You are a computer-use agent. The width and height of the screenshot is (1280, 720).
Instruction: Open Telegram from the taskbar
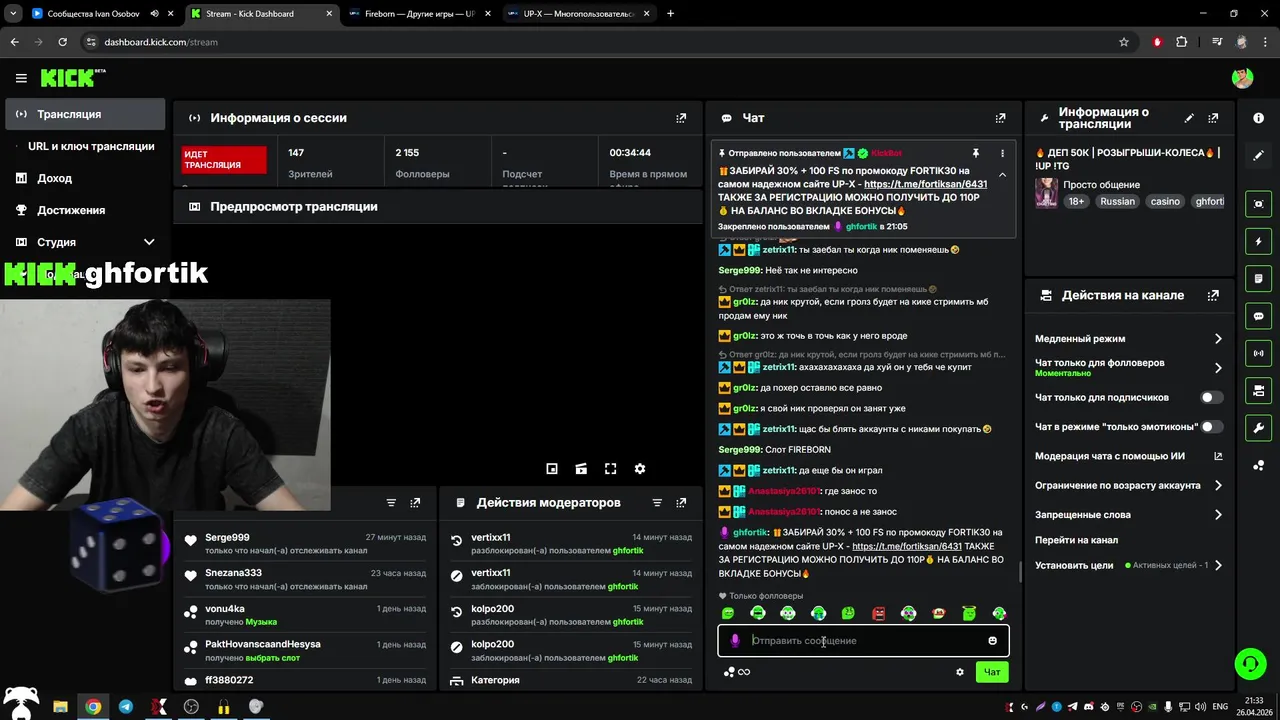click(x=126, y=706)
